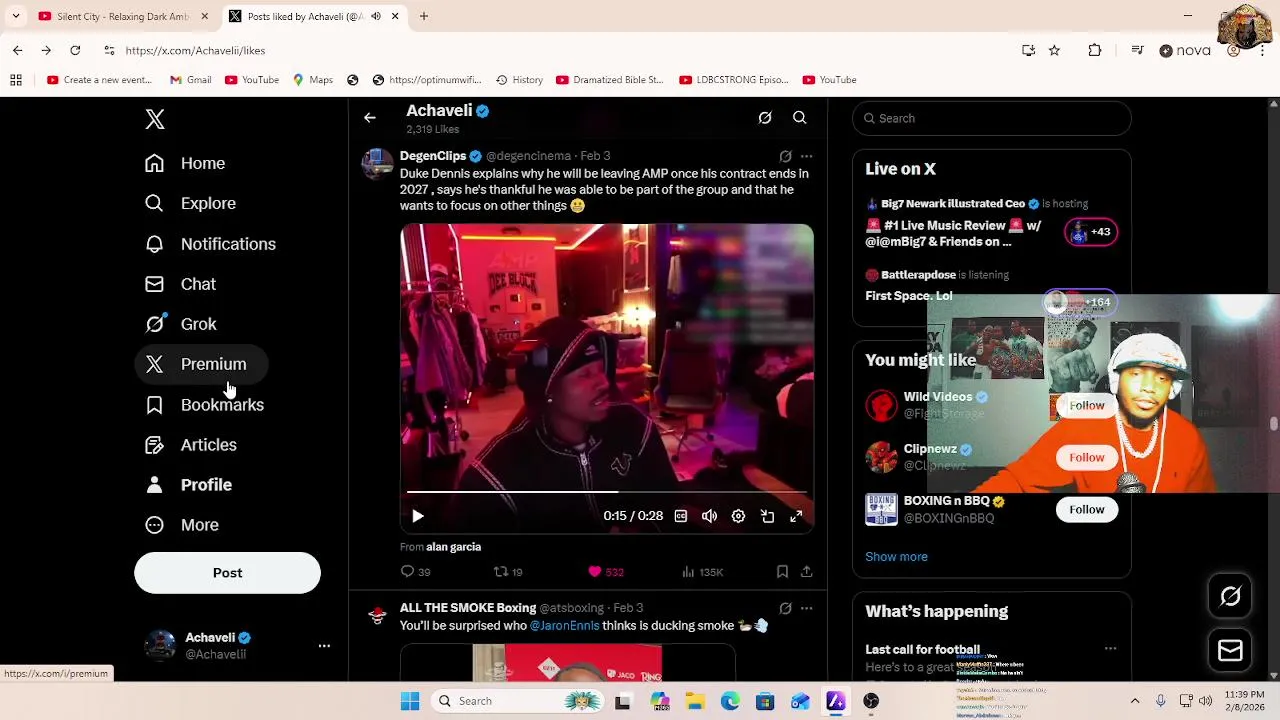Click browser back button
The image size is (1280, 720).
click(x=17, y=50)
